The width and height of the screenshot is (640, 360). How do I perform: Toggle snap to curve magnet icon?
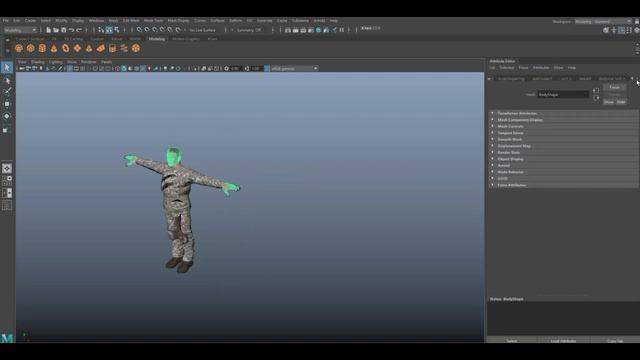click(x=147, y=30)
